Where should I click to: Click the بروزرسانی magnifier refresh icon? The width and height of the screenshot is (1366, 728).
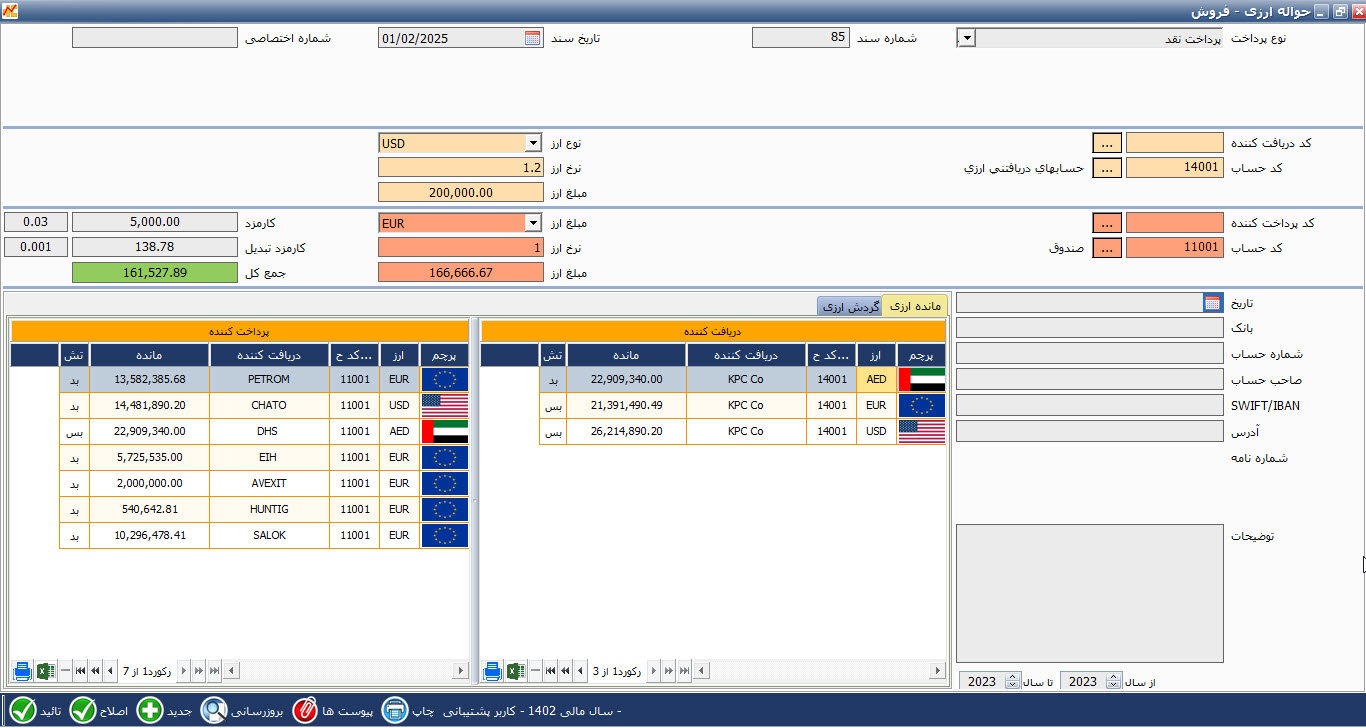(x=214, y=711)
